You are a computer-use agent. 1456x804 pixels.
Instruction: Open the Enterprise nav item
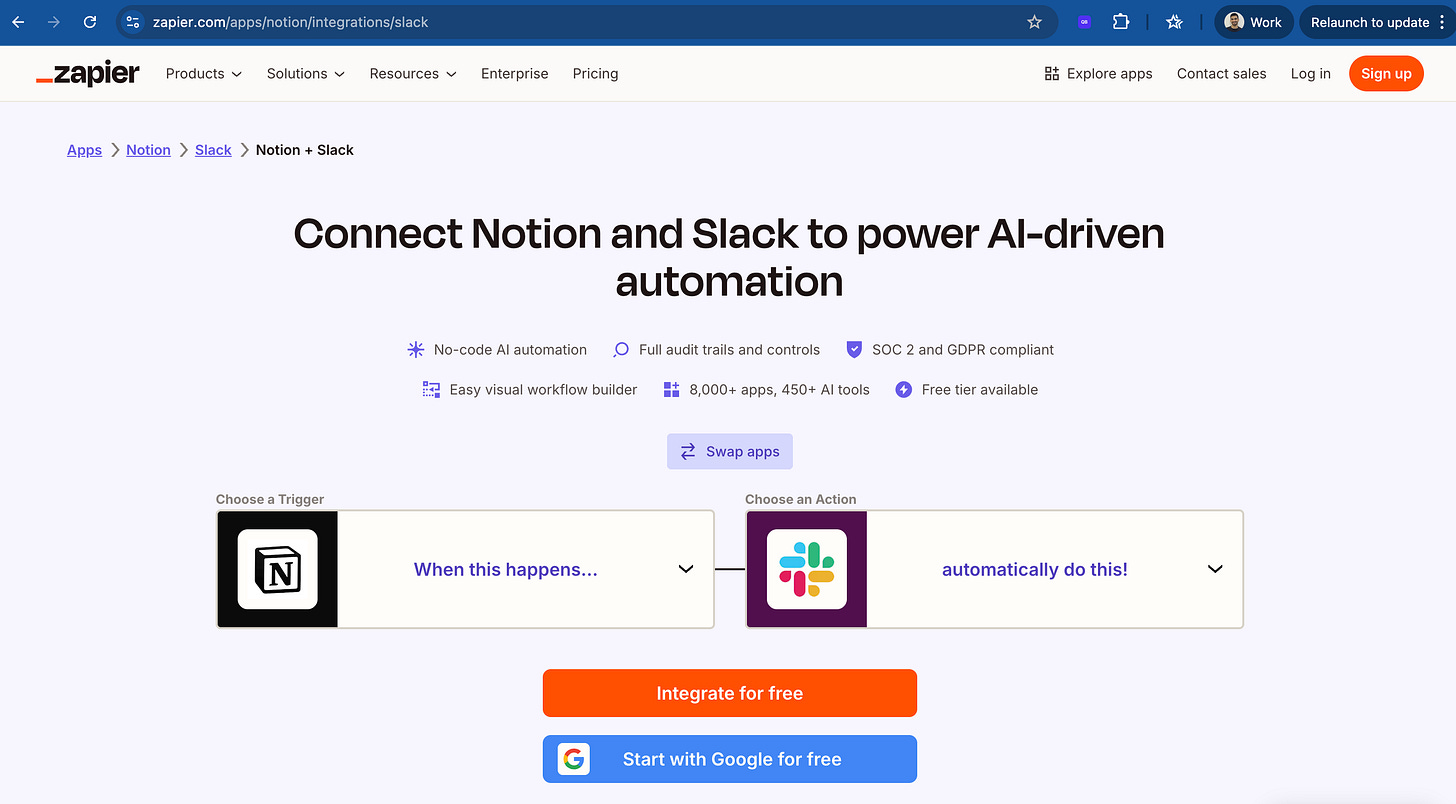click(515, 74)
